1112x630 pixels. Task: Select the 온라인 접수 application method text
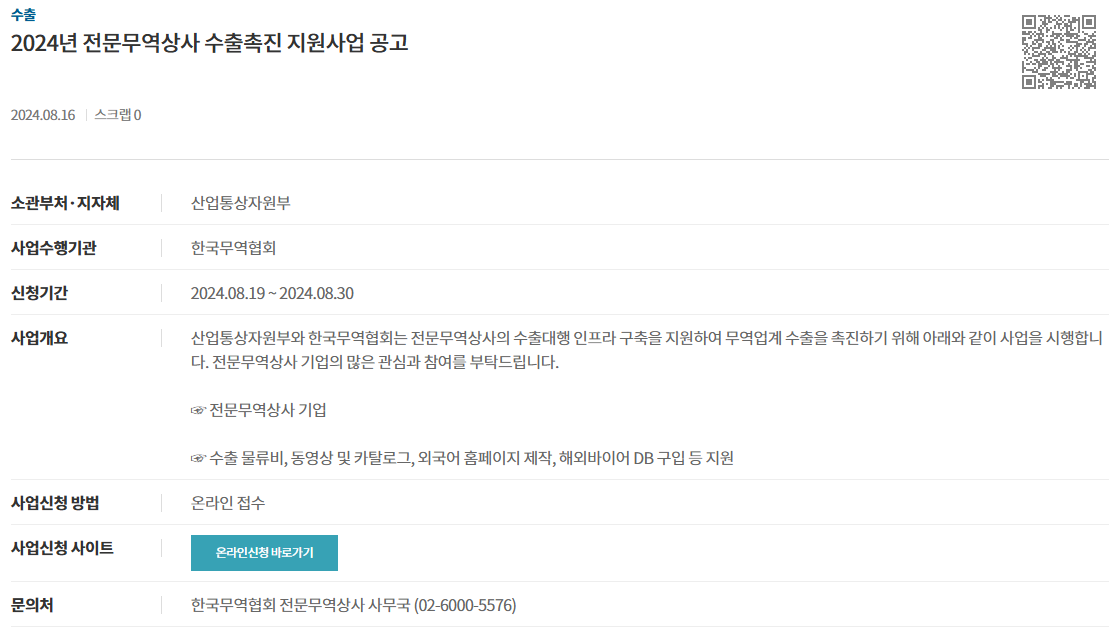point(228,503)
